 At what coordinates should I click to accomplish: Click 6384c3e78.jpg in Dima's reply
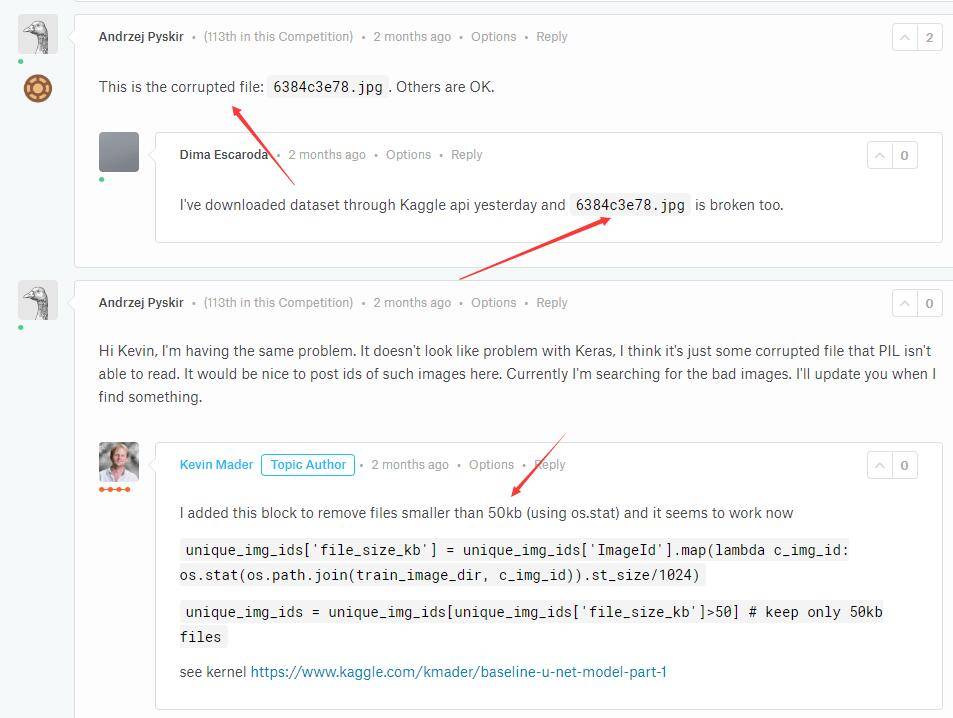630,205
